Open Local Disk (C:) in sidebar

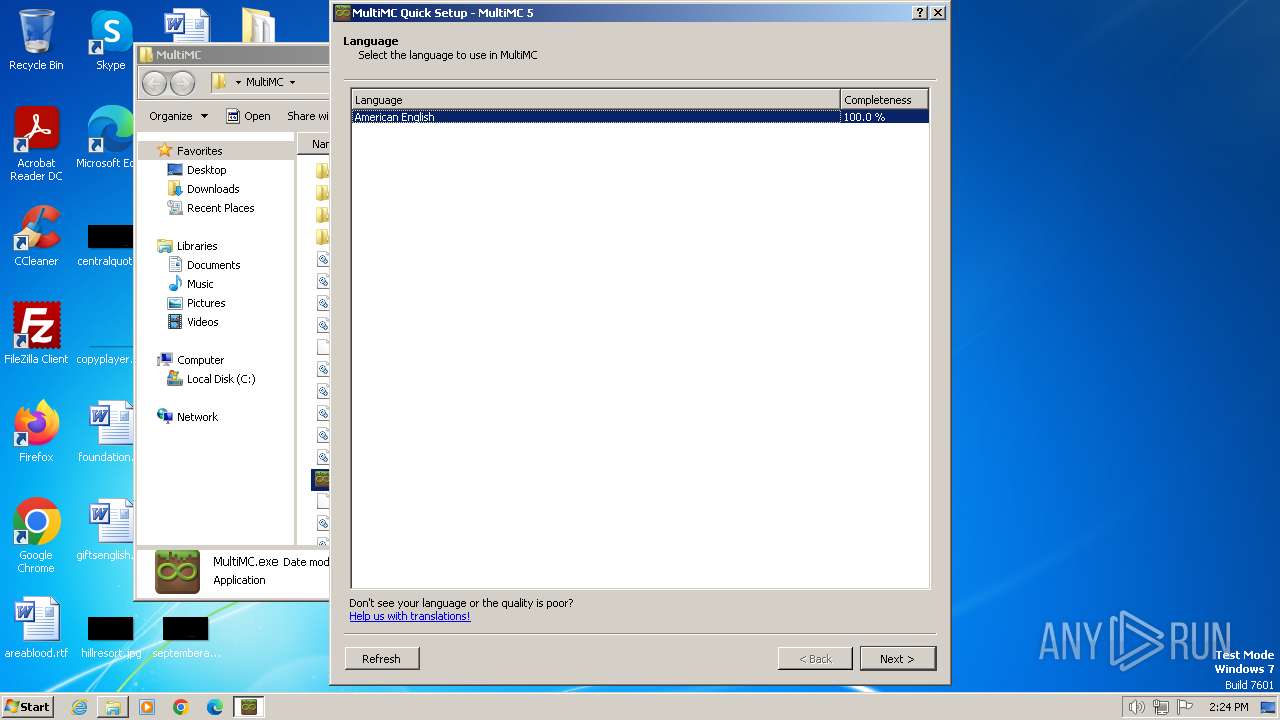220,379
